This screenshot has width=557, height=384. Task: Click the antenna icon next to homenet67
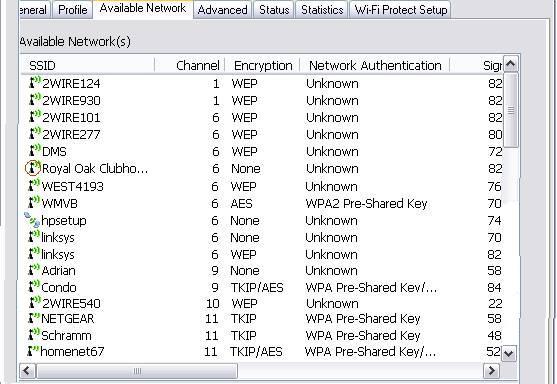(33, 351)
